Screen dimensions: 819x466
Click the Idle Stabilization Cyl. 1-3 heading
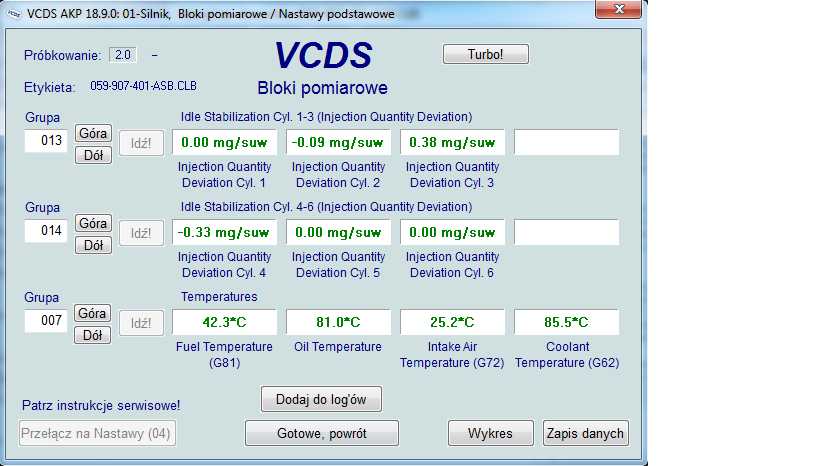(326, 116)
